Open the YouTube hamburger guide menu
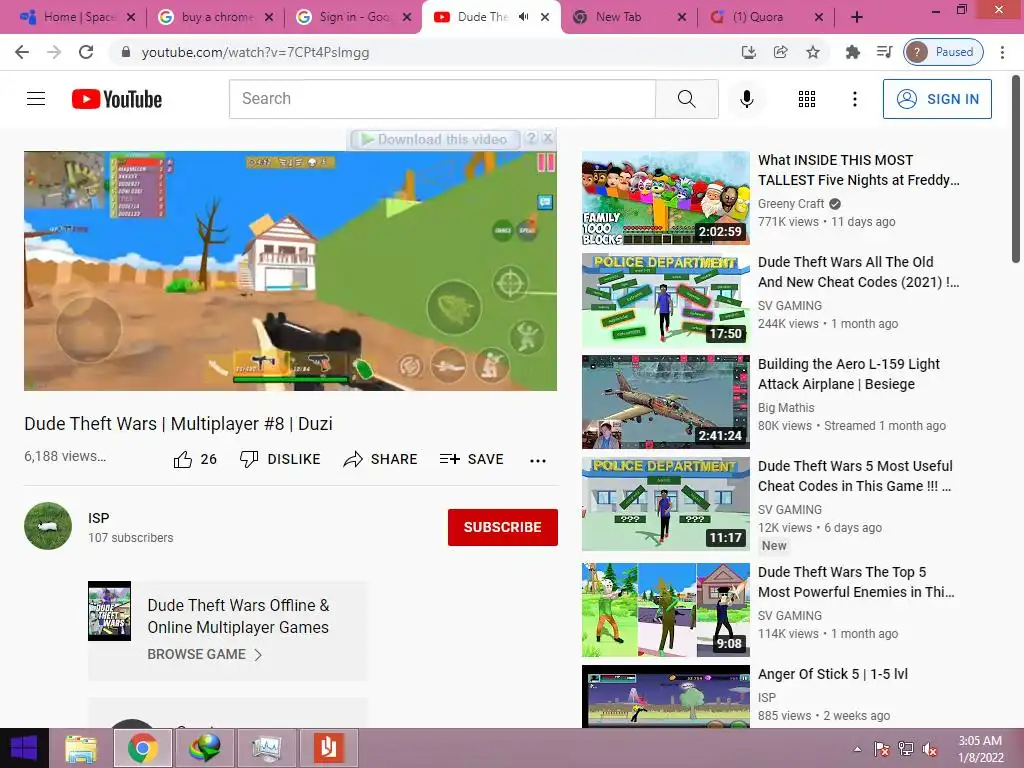Image resolution: width=1024 pixels, height=768 pixels. 36,99
